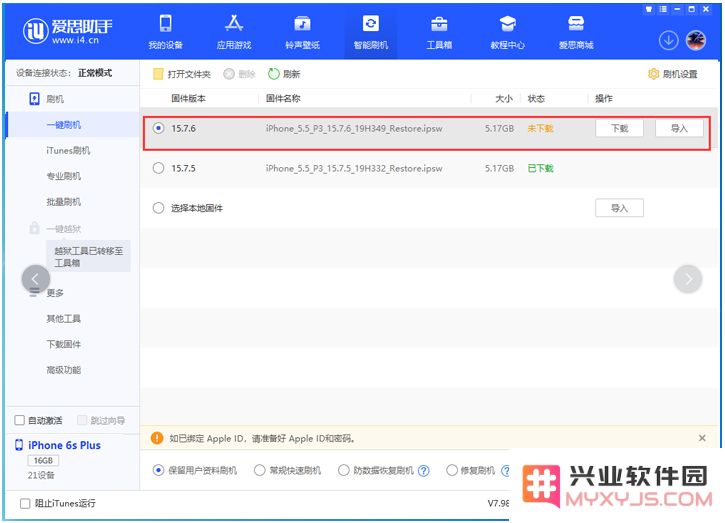
Task: Toggle 跳过向导 checkbox
Action: pyautogui.click(x=82, y=420)
